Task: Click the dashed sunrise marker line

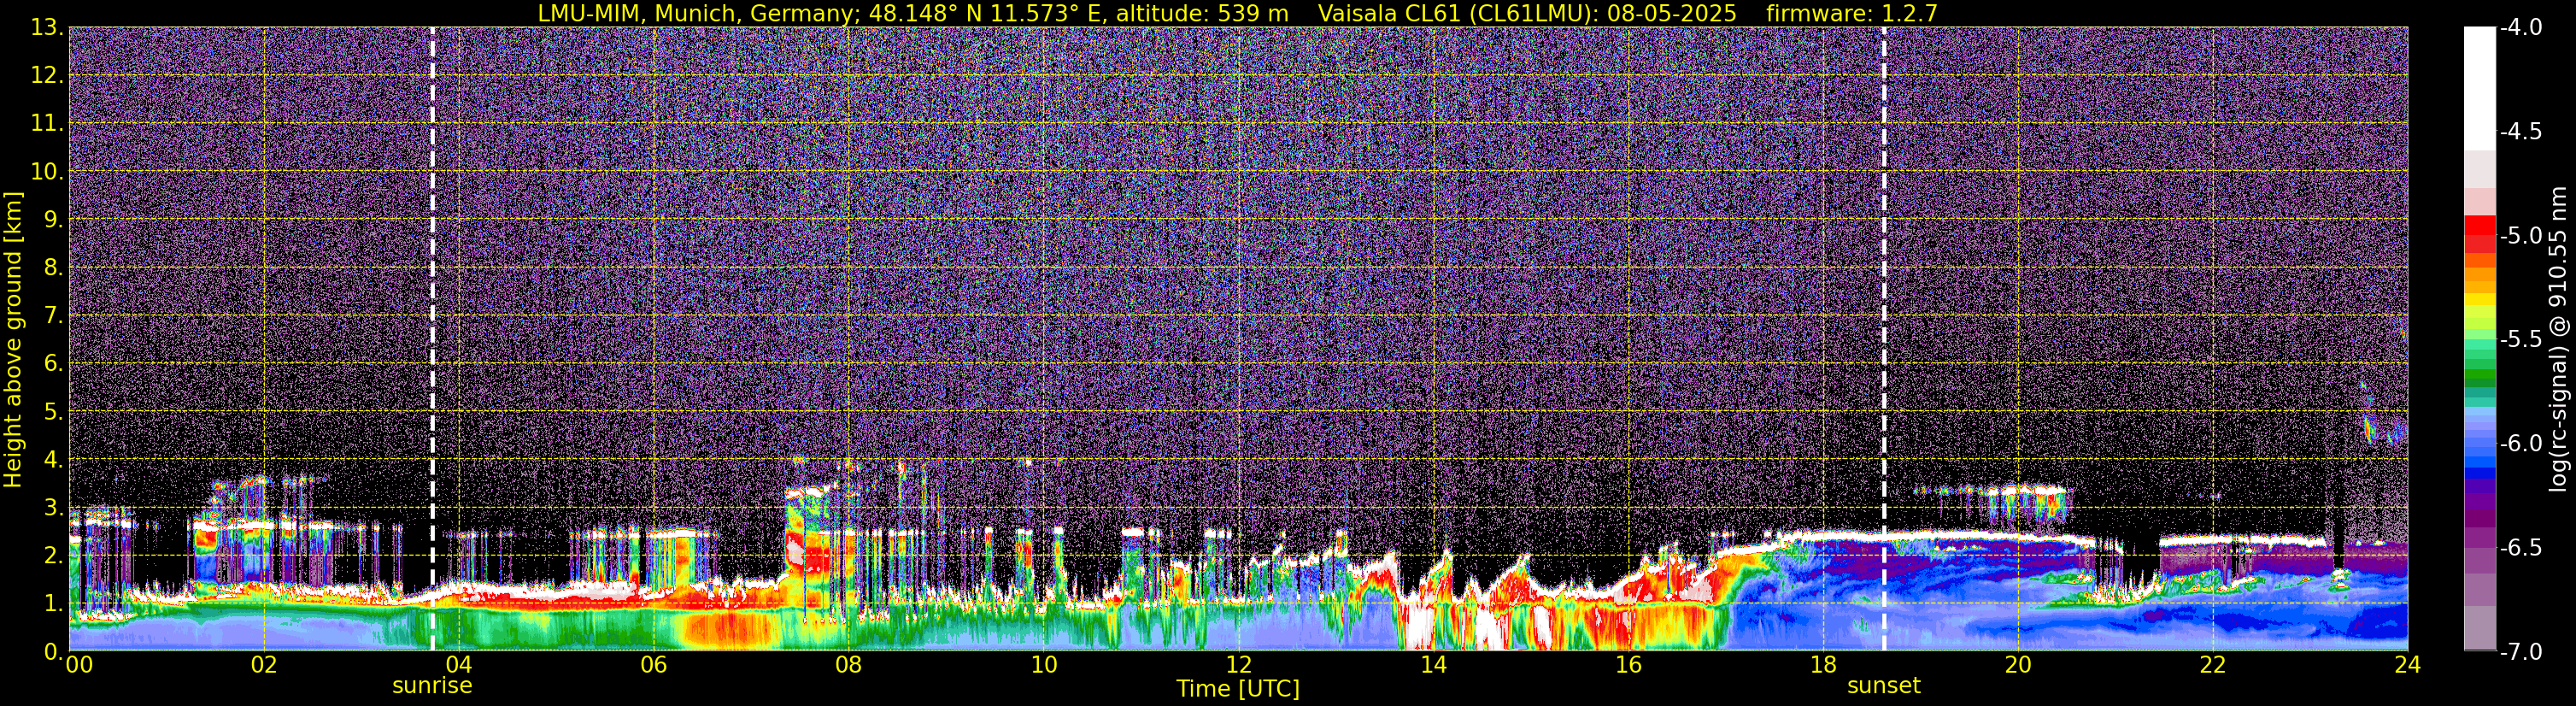Action: point(432,338)
